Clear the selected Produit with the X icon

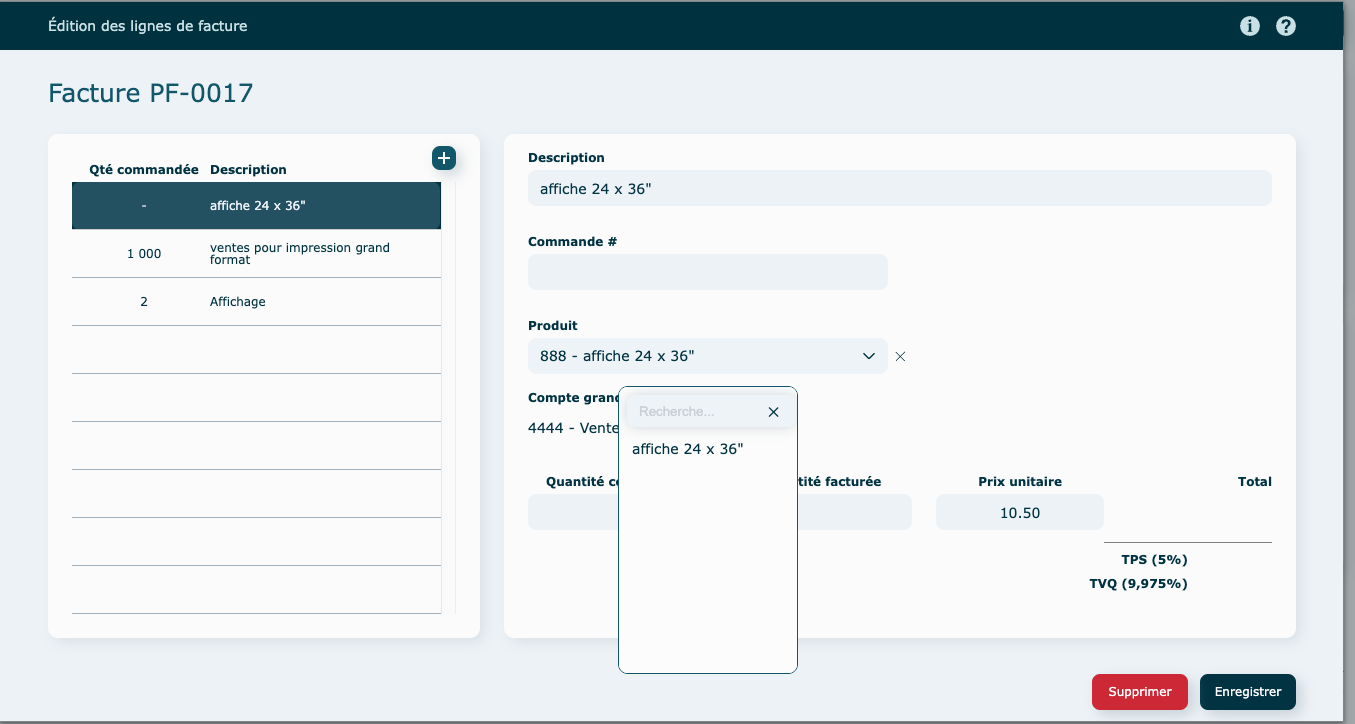[x=900, y=356]
